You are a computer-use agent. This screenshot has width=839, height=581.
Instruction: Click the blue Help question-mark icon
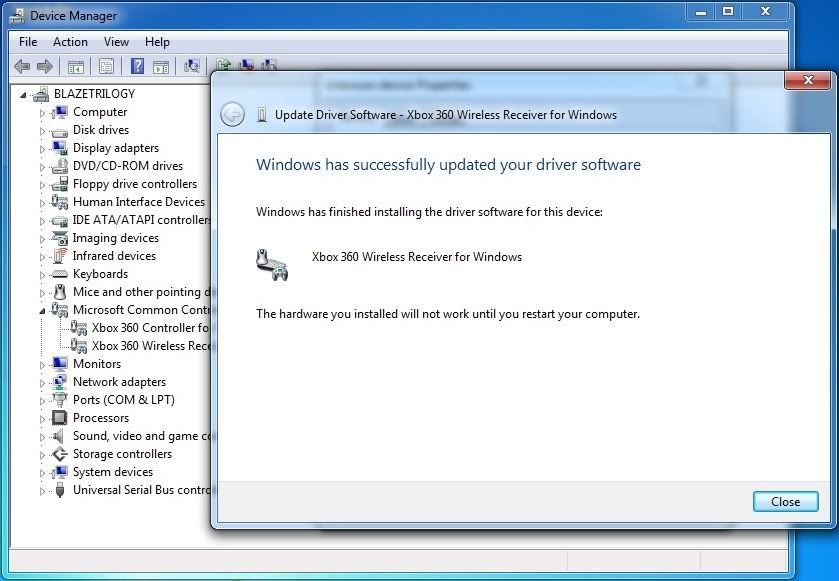point(138,66)
